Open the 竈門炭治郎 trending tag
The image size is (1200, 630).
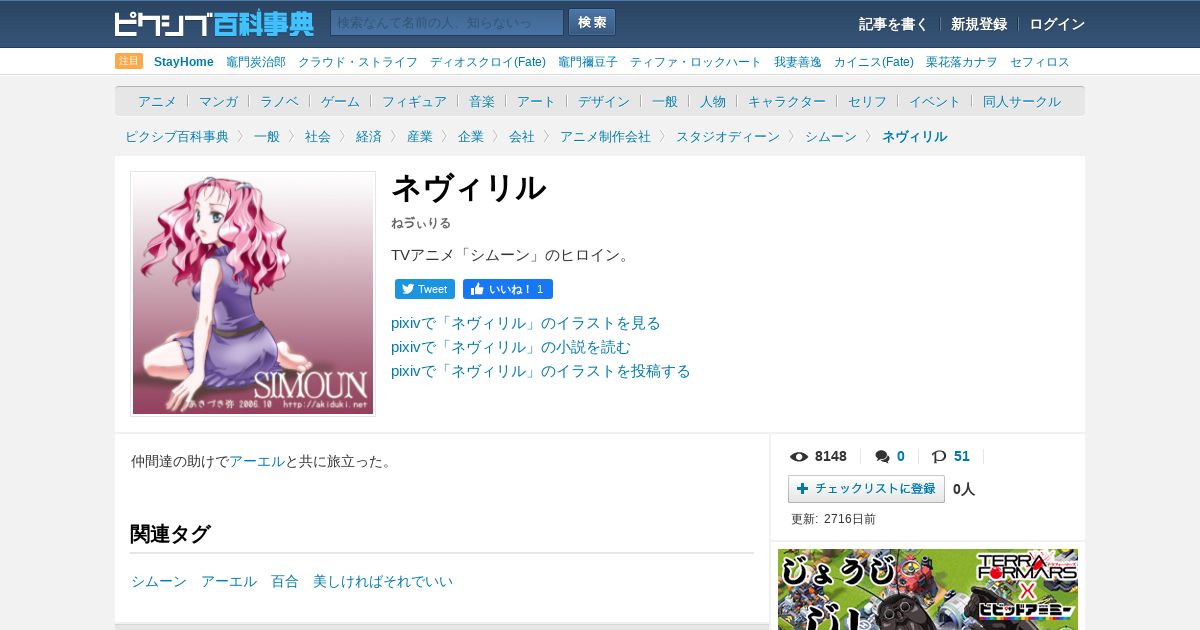pyautogui.click(x=256, y=62)
